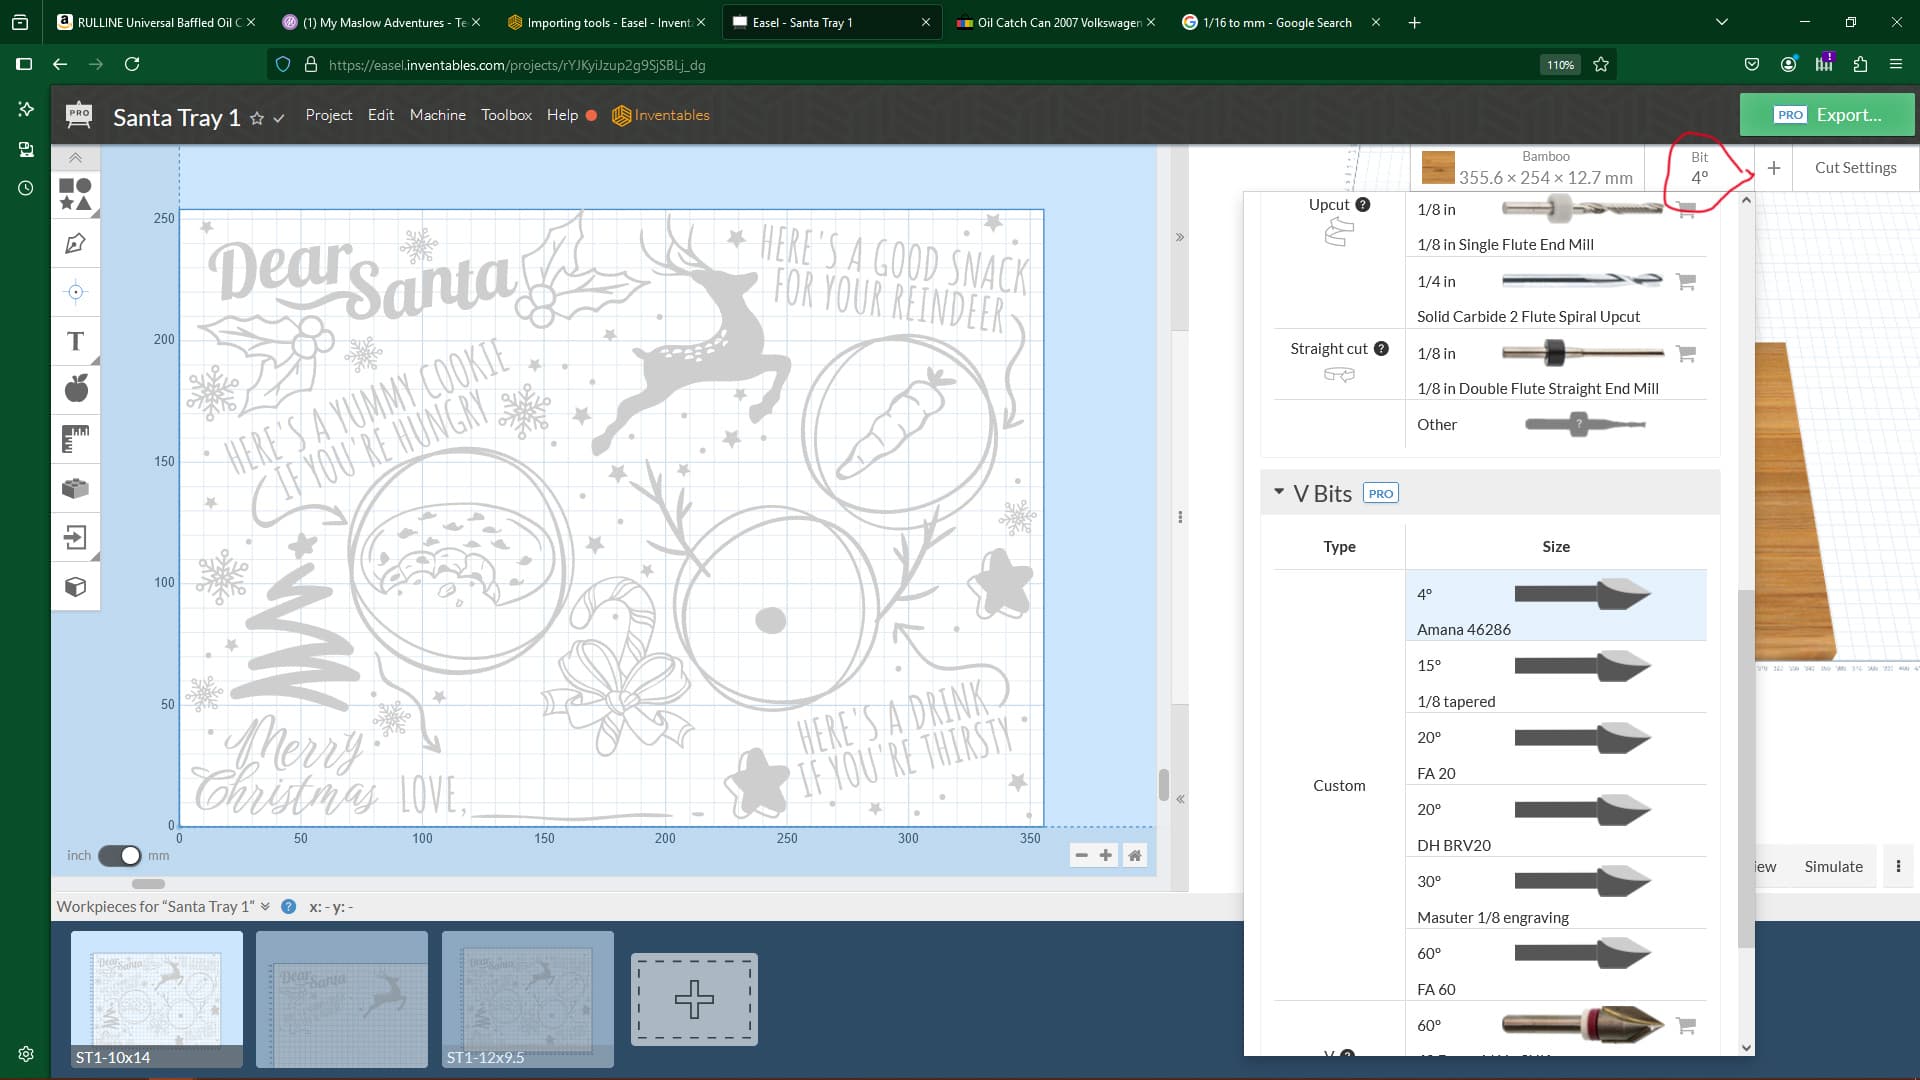This screenshot has height=1080, width=1920.
Task: Star the Santa Tray 1 project
Action: (257, 118)
